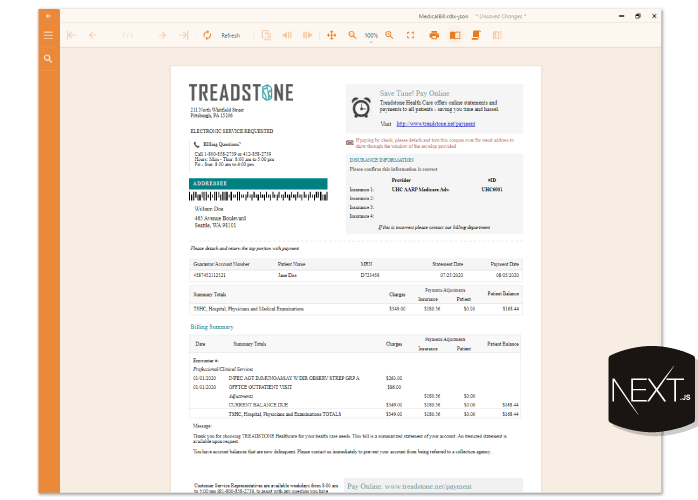
Task: Go to the first page
Action: pyautogui.click(x=71, y=35)
